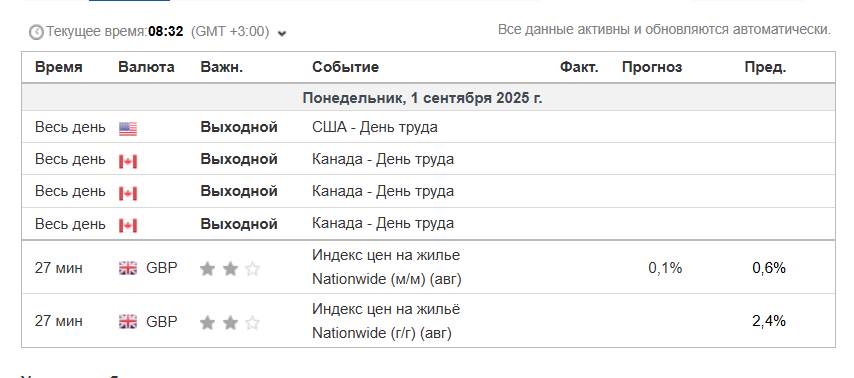Click the clock icon beside current time
This screenshot has width=854, height=378.
pyautogui.click(x=36, y=32)
